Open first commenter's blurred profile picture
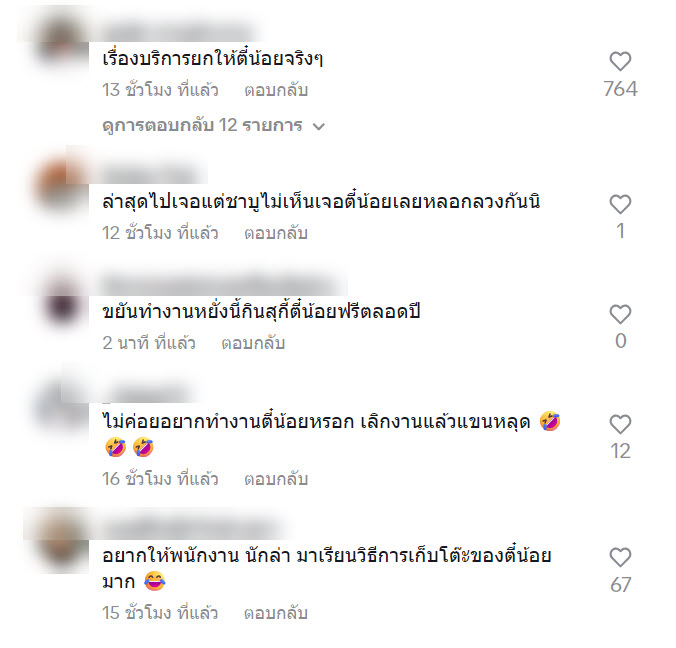The image size is (676, 648). (x=61, y=40)
